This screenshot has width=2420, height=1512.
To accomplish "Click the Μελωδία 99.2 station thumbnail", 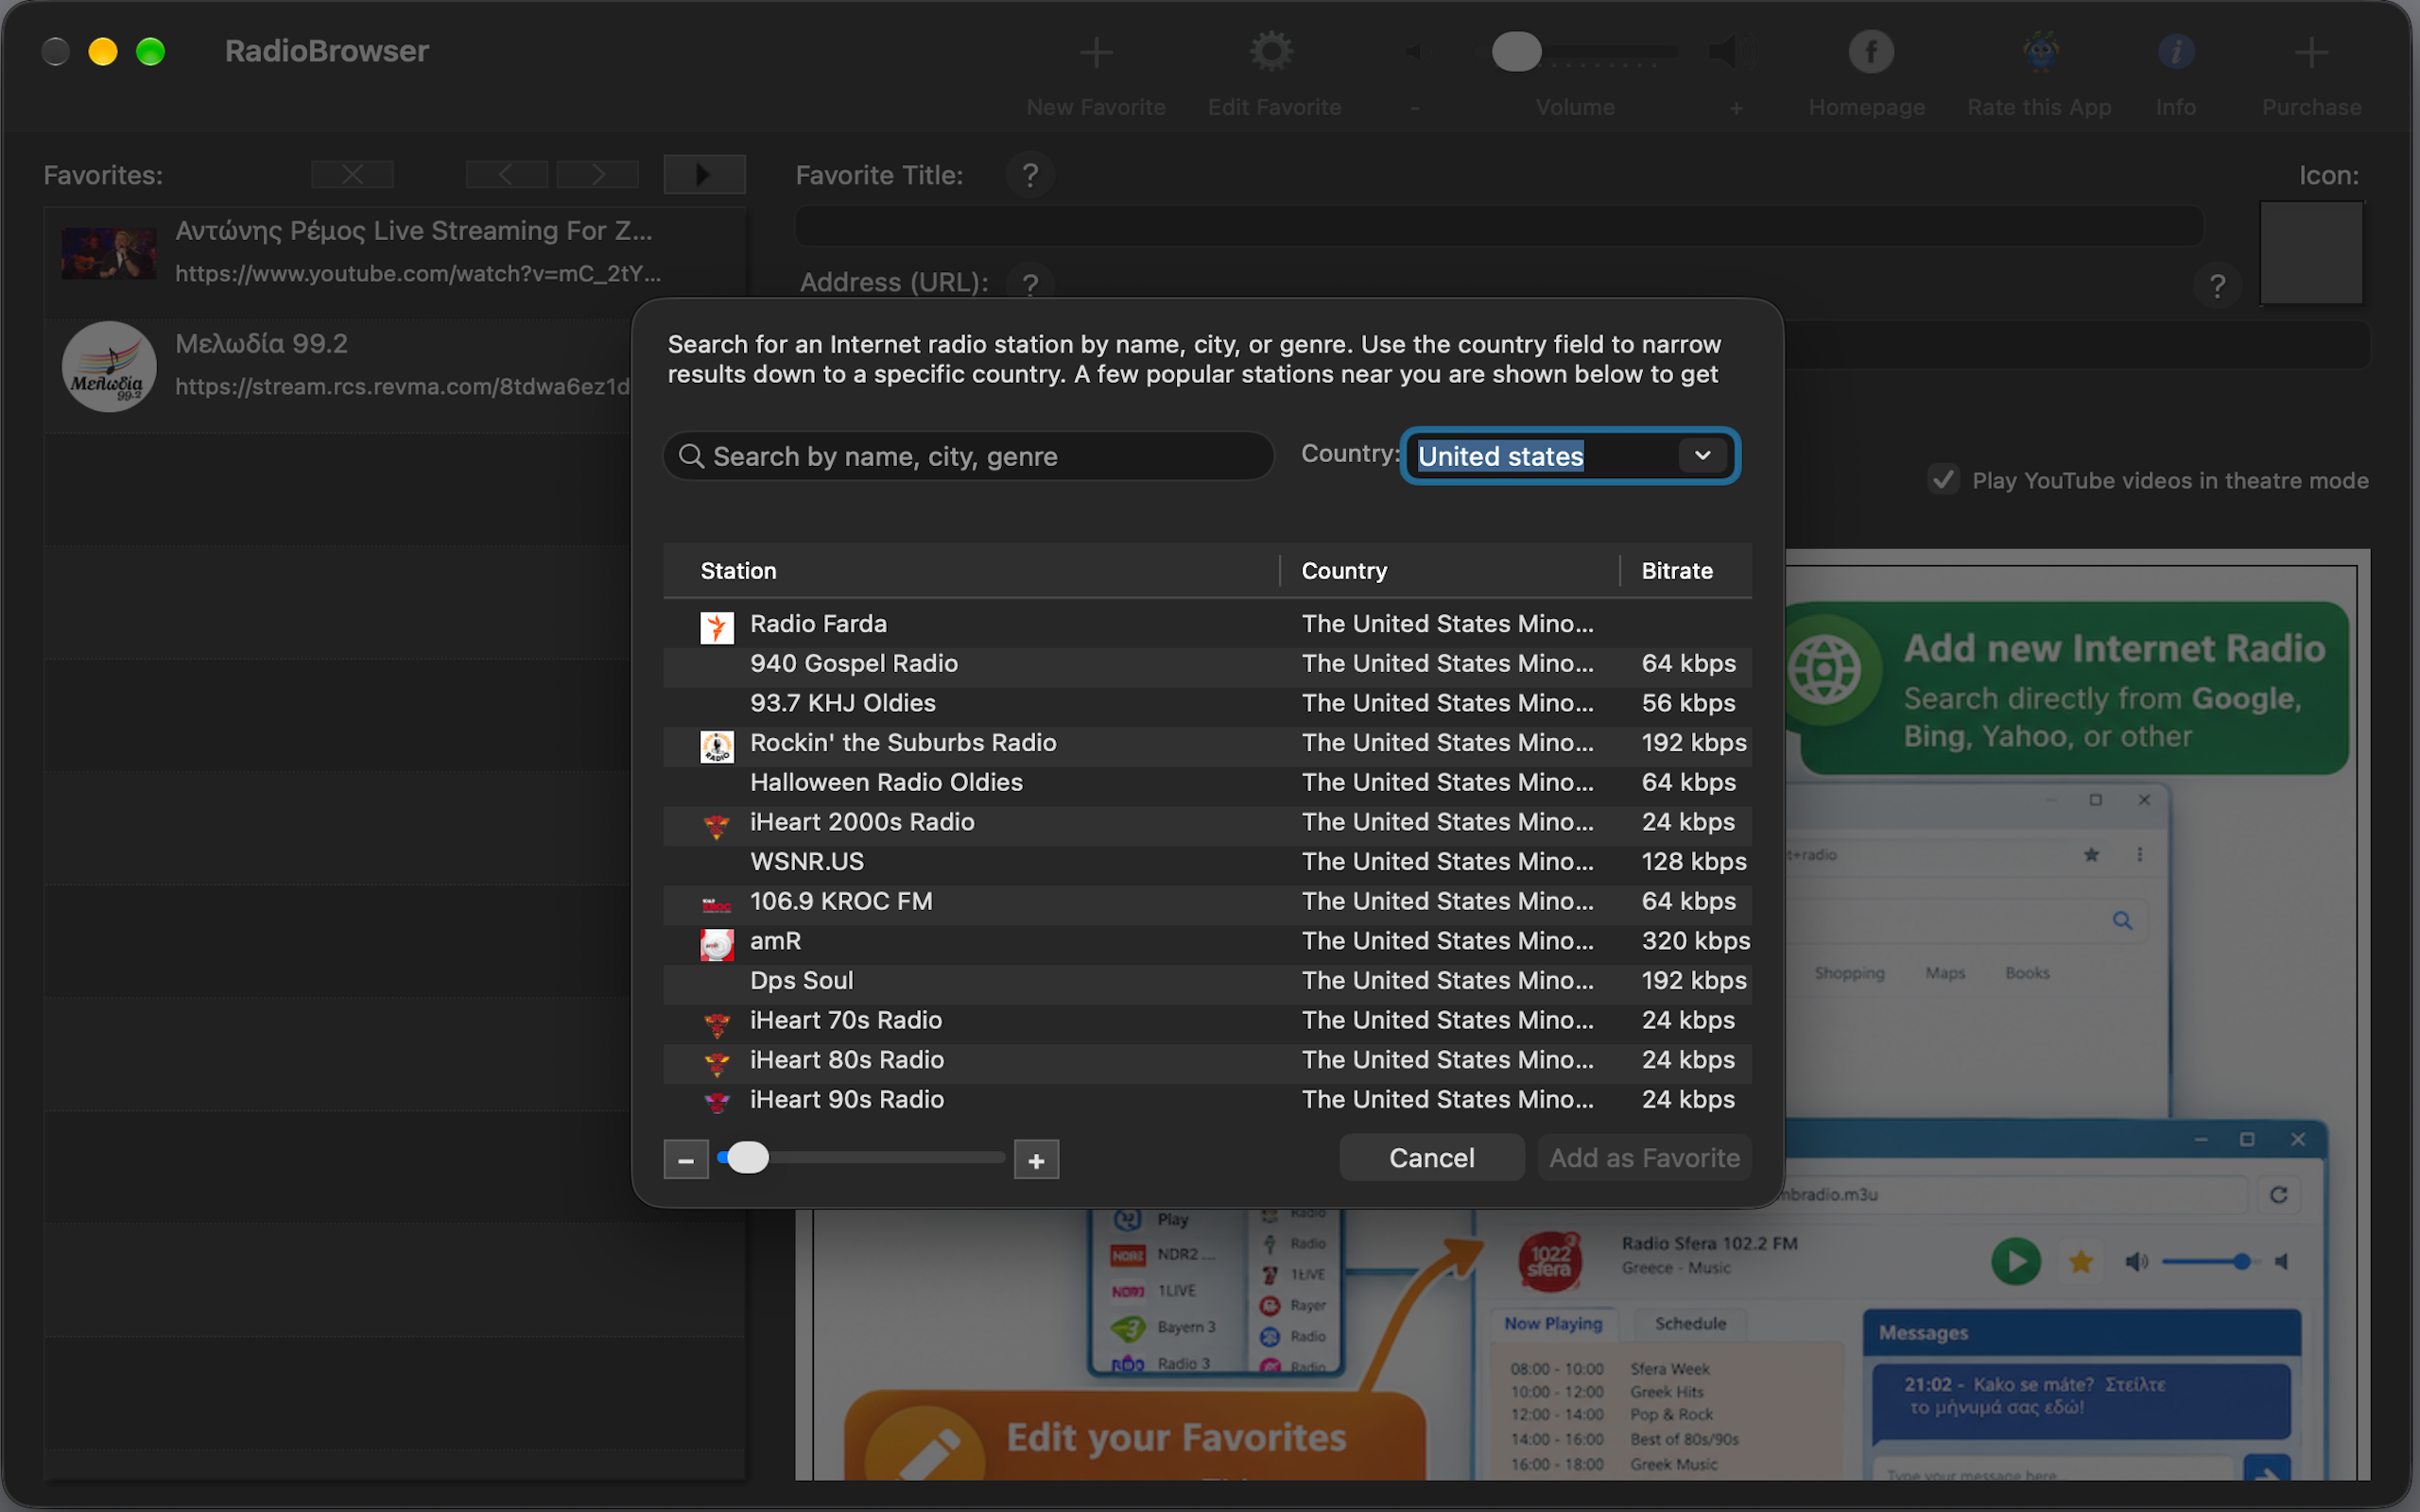I will pos(109,366).
